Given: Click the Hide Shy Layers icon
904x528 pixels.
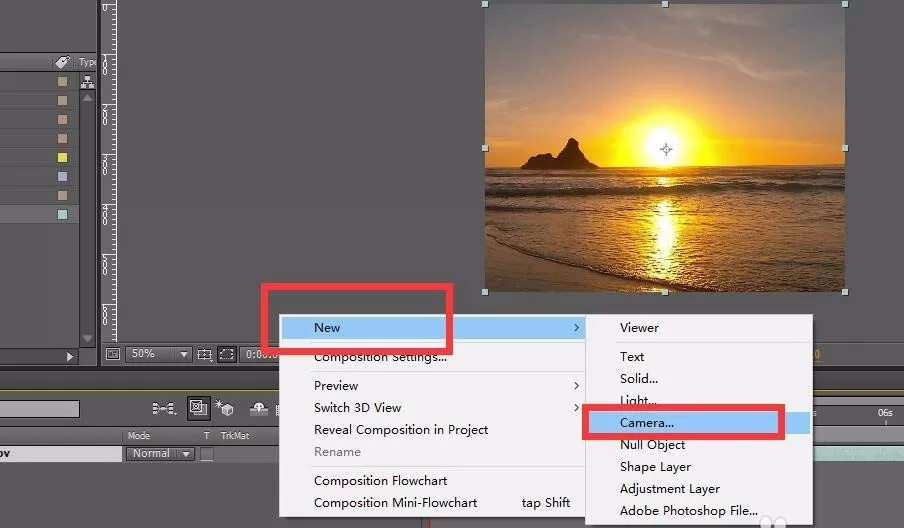Looking at the screenshot, I should 258,409.
